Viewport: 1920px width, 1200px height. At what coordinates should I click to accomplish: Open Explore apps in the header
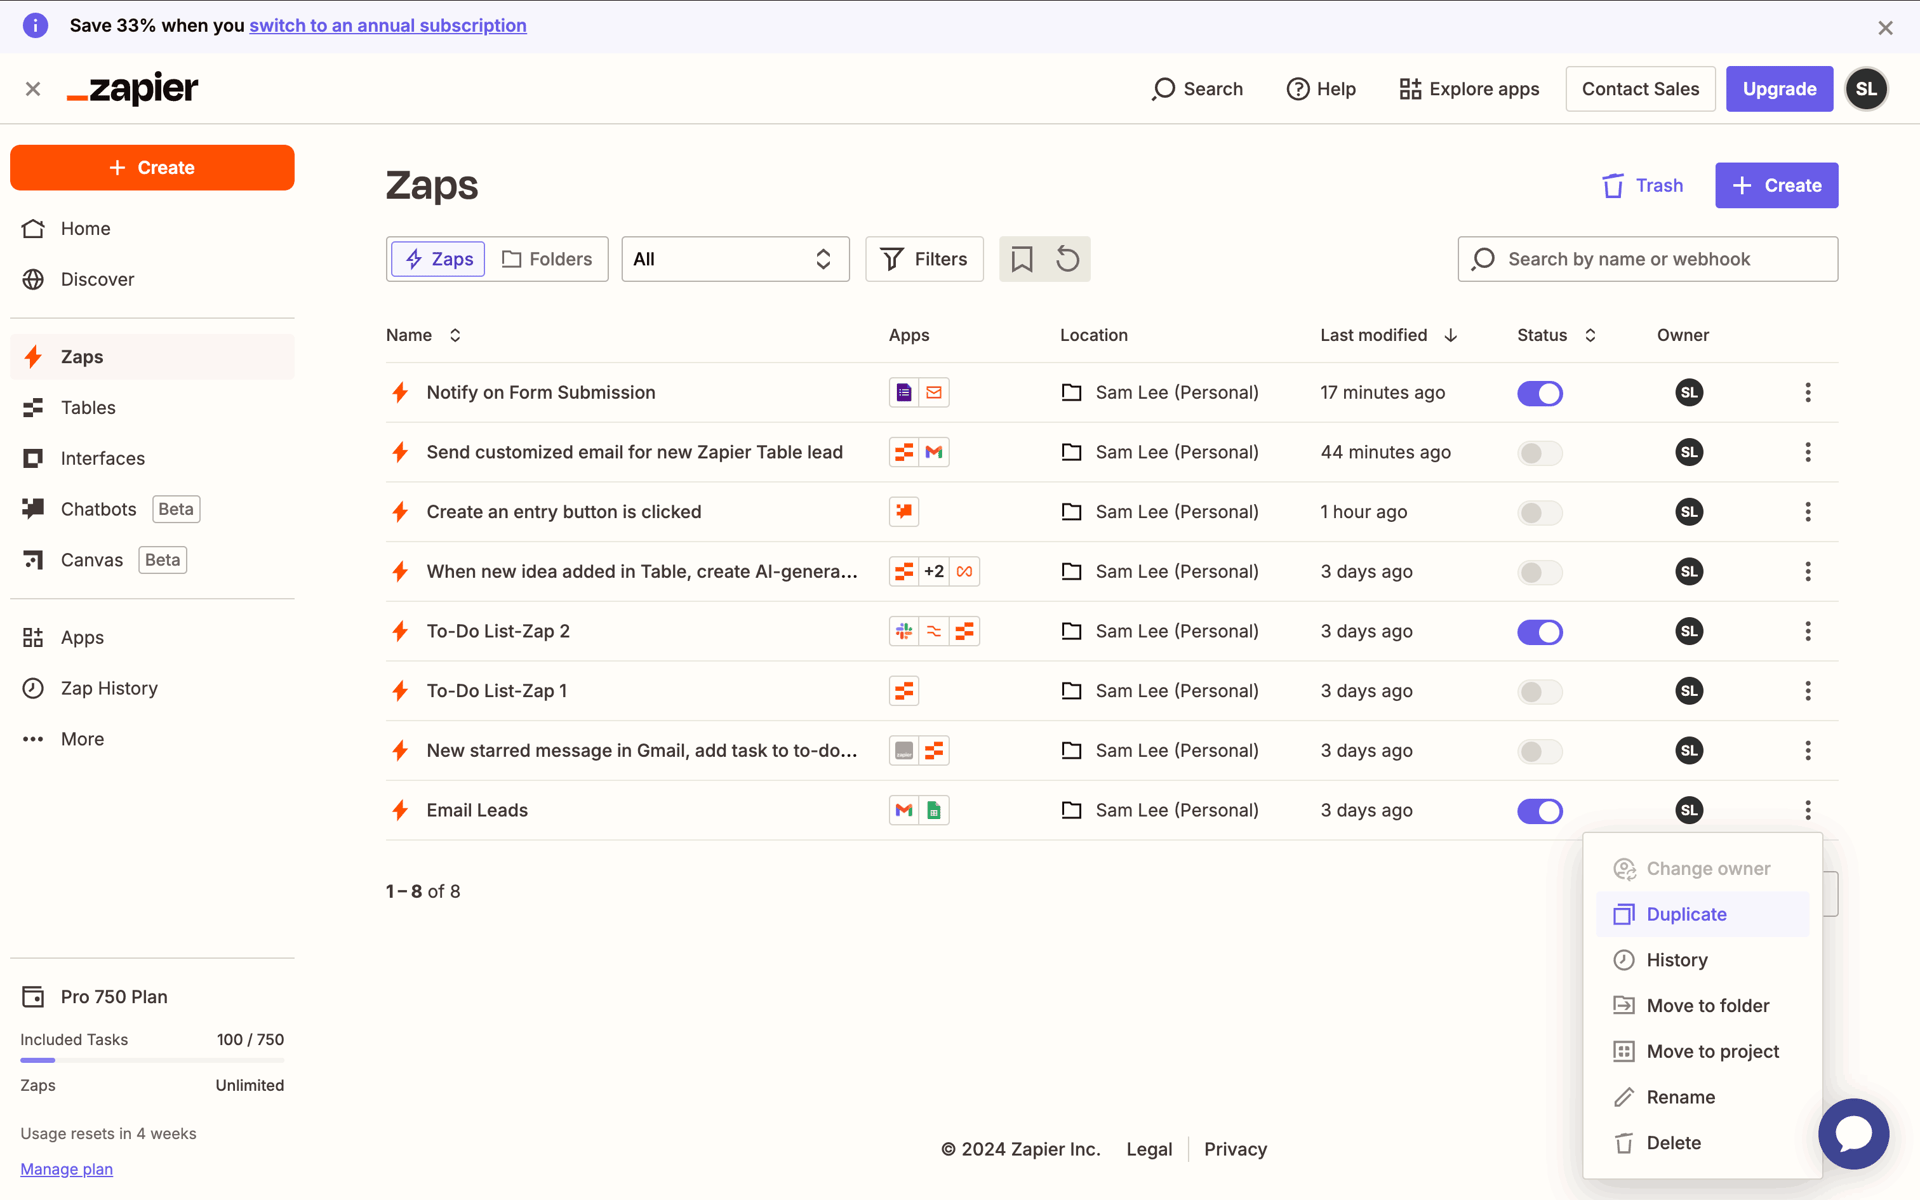coord(1469,89)
